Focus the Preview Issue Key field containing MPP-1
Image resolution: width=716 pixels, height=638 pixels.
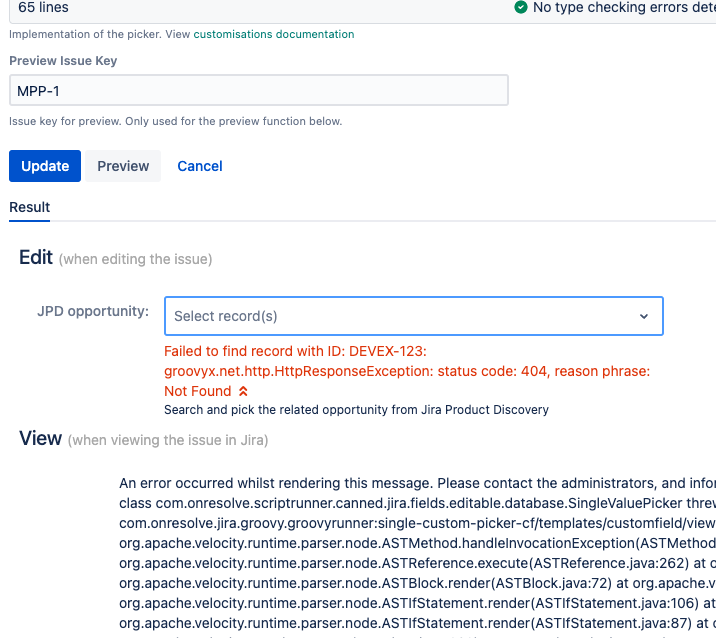(x=258, y=90)
